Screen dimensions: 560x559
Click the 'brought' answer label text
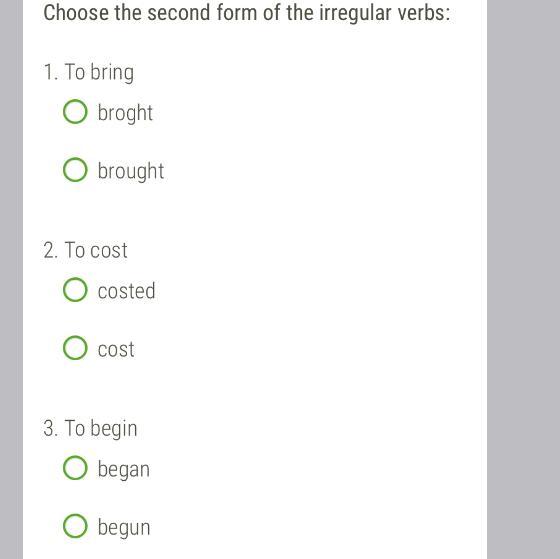click(131, 171)
